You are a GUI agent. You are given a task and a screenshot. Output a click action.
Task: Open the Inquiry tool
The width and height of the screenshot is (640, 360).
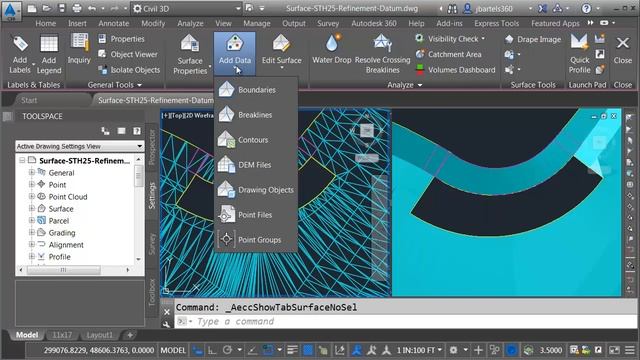pyautogui.click(x=79, y=49)
